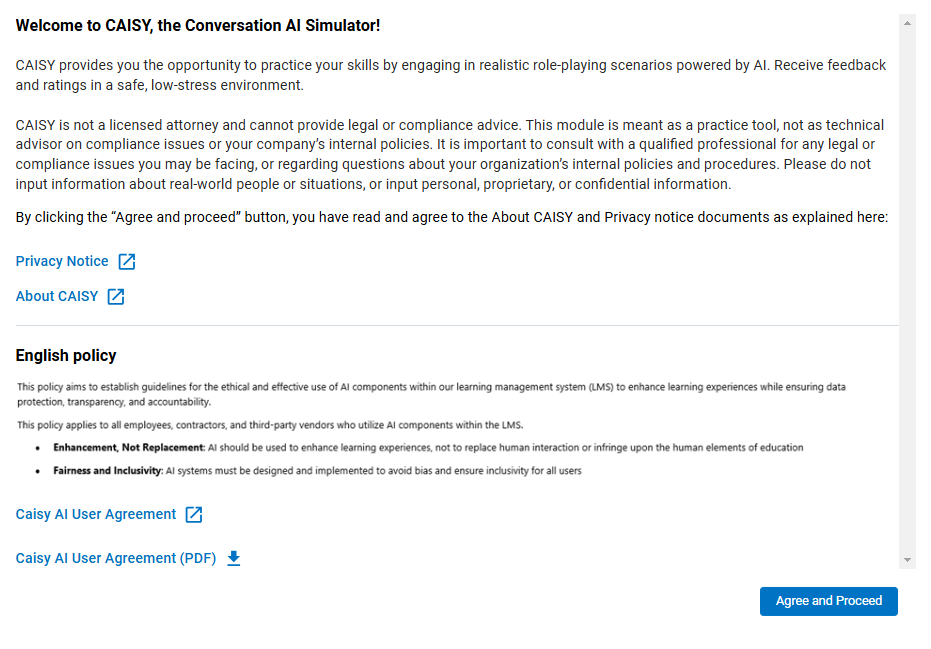931x649 pixels.
Task: Click the English policy section heading
Action: [64, 356]
